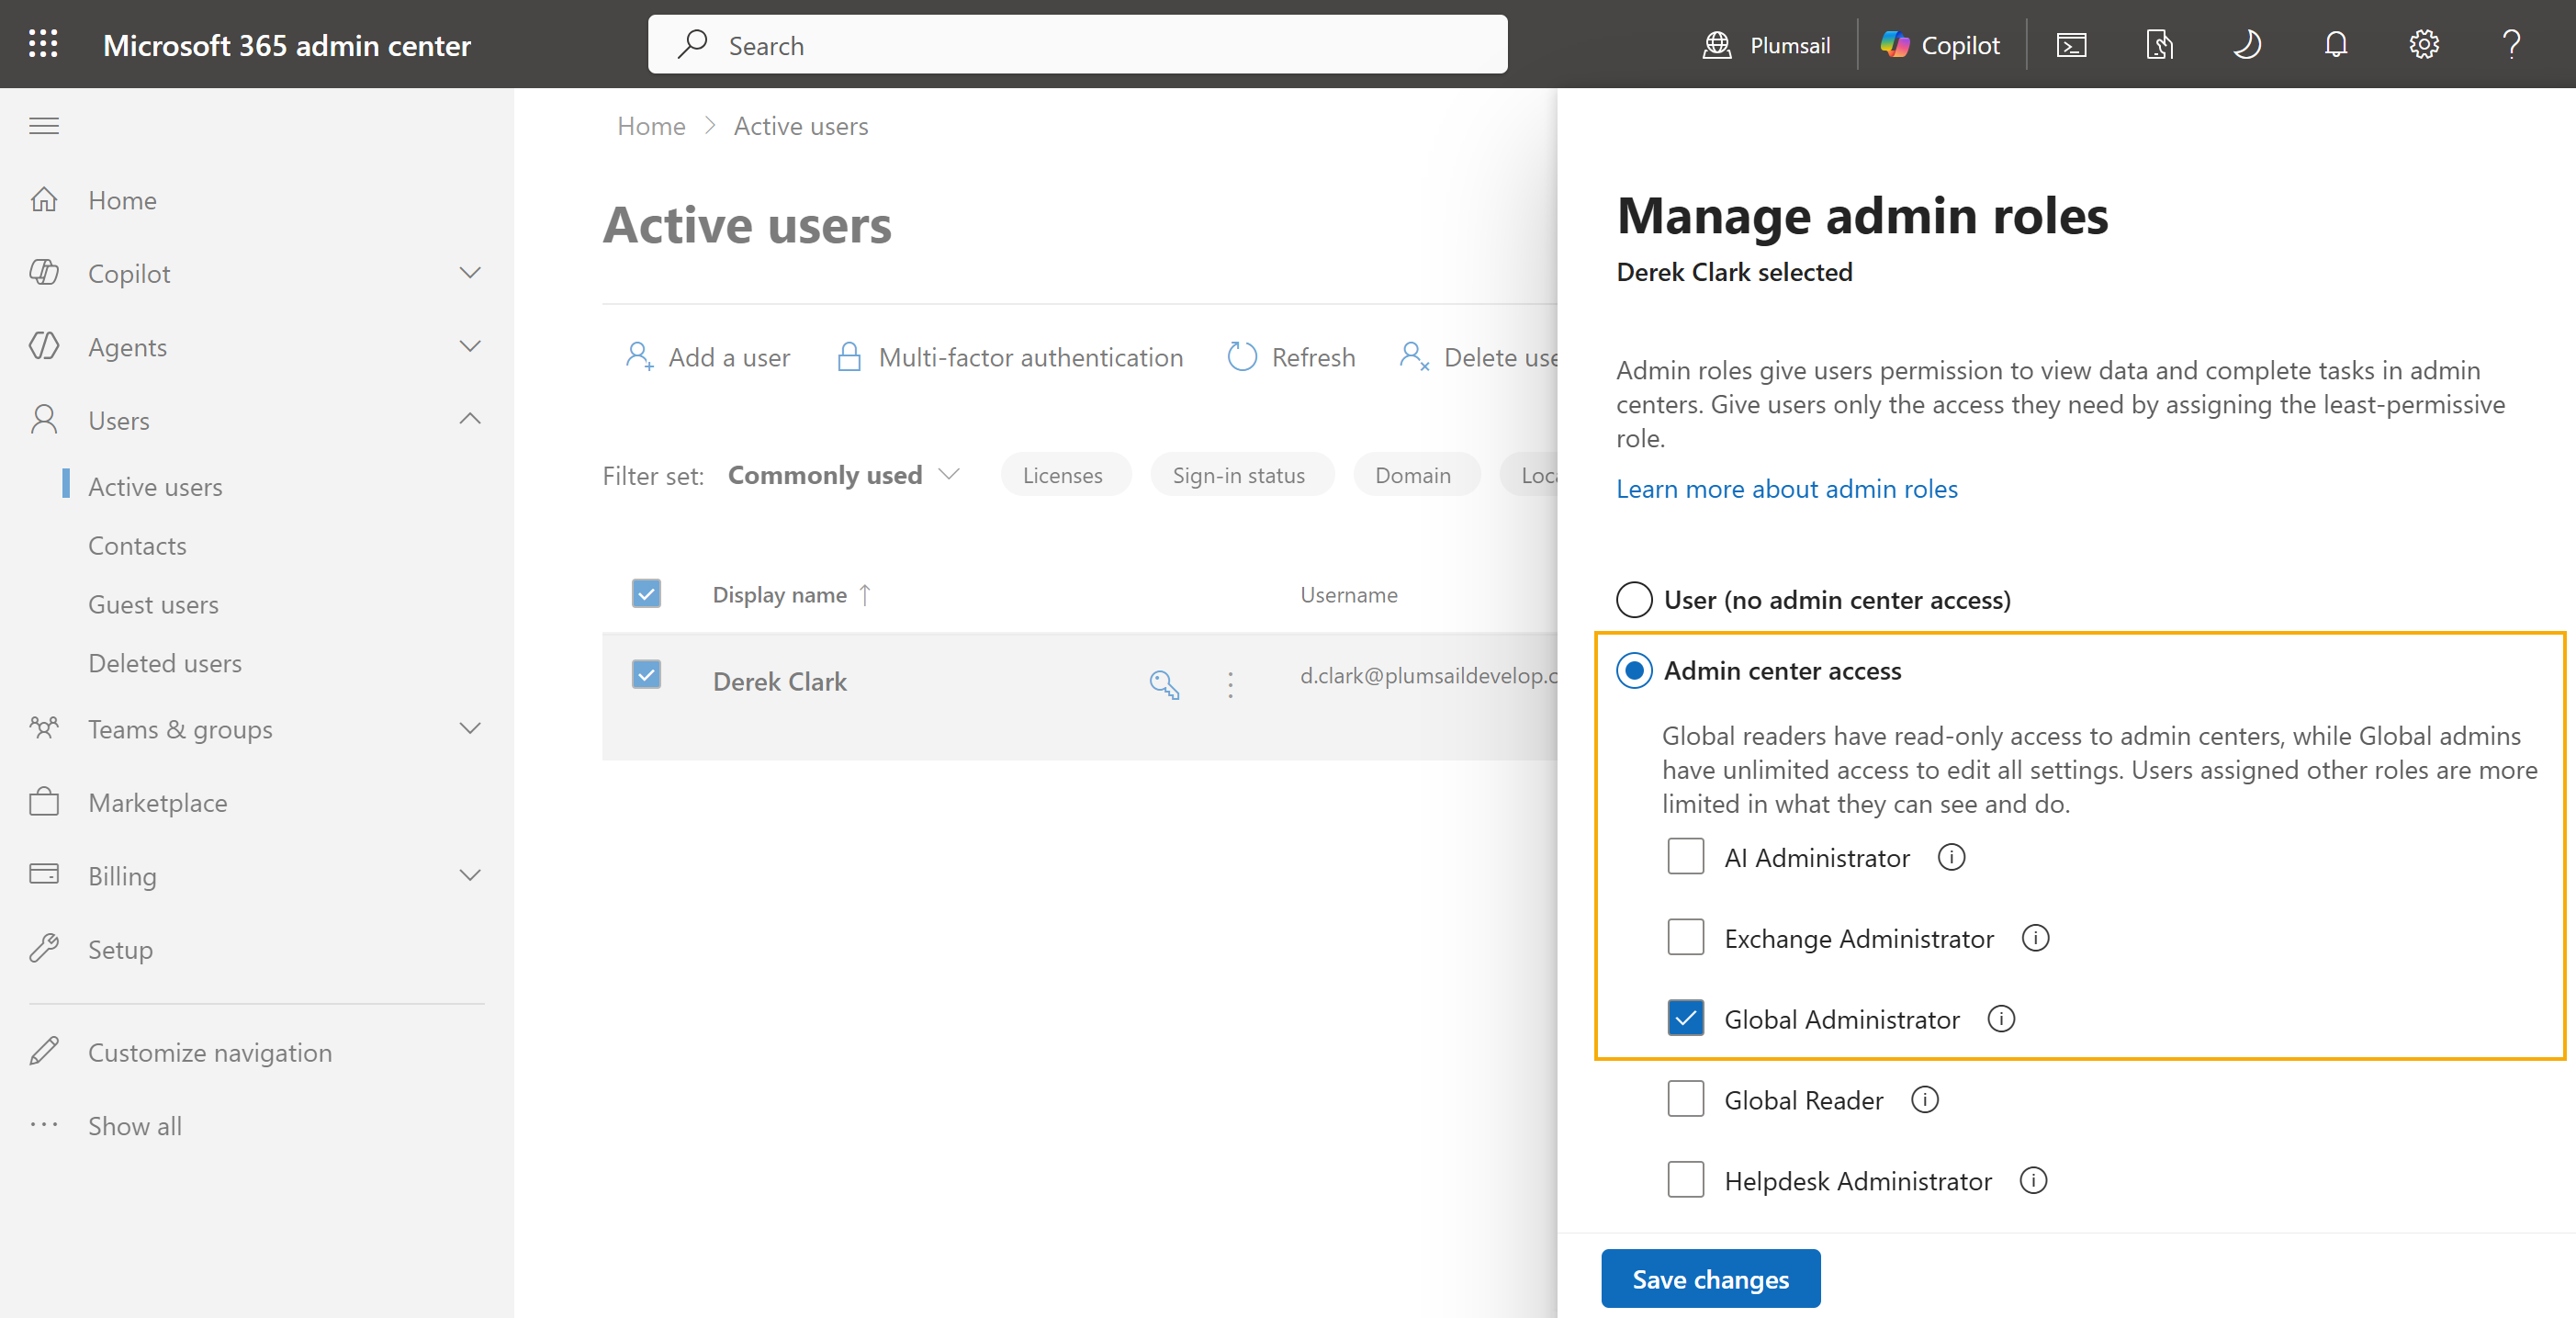The height and width of the screenshot is (1318, 2576).
Task: Click Customize navigation
Action: [x=210, y=1053]
